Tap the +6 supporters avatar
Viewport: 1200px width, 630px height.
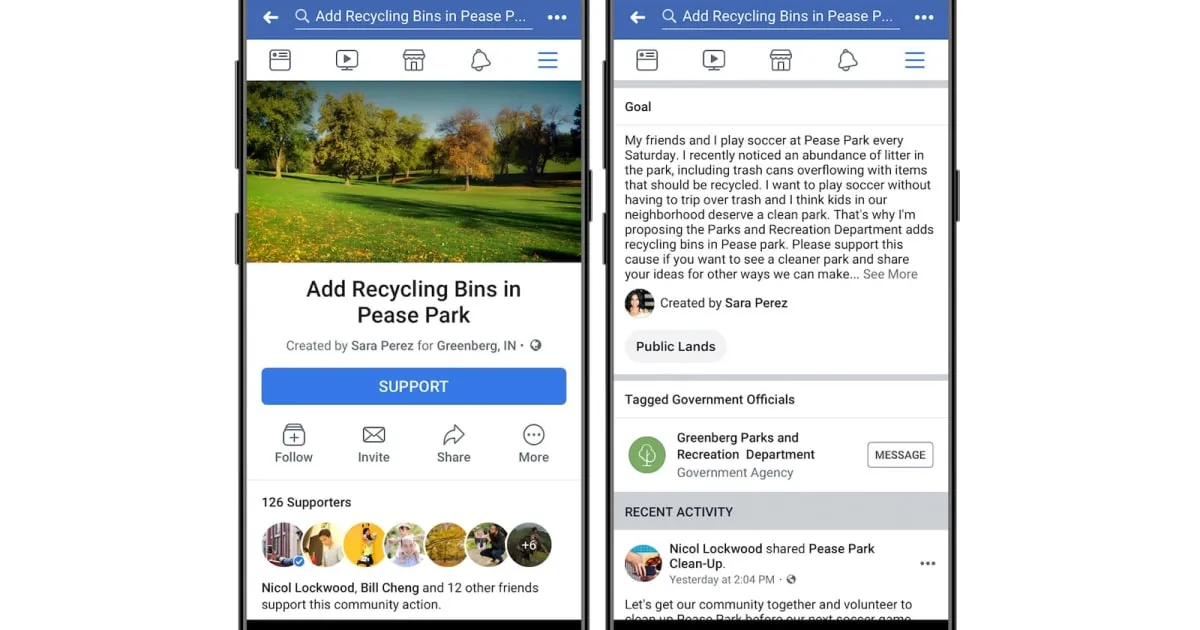(x=529, y=545)
